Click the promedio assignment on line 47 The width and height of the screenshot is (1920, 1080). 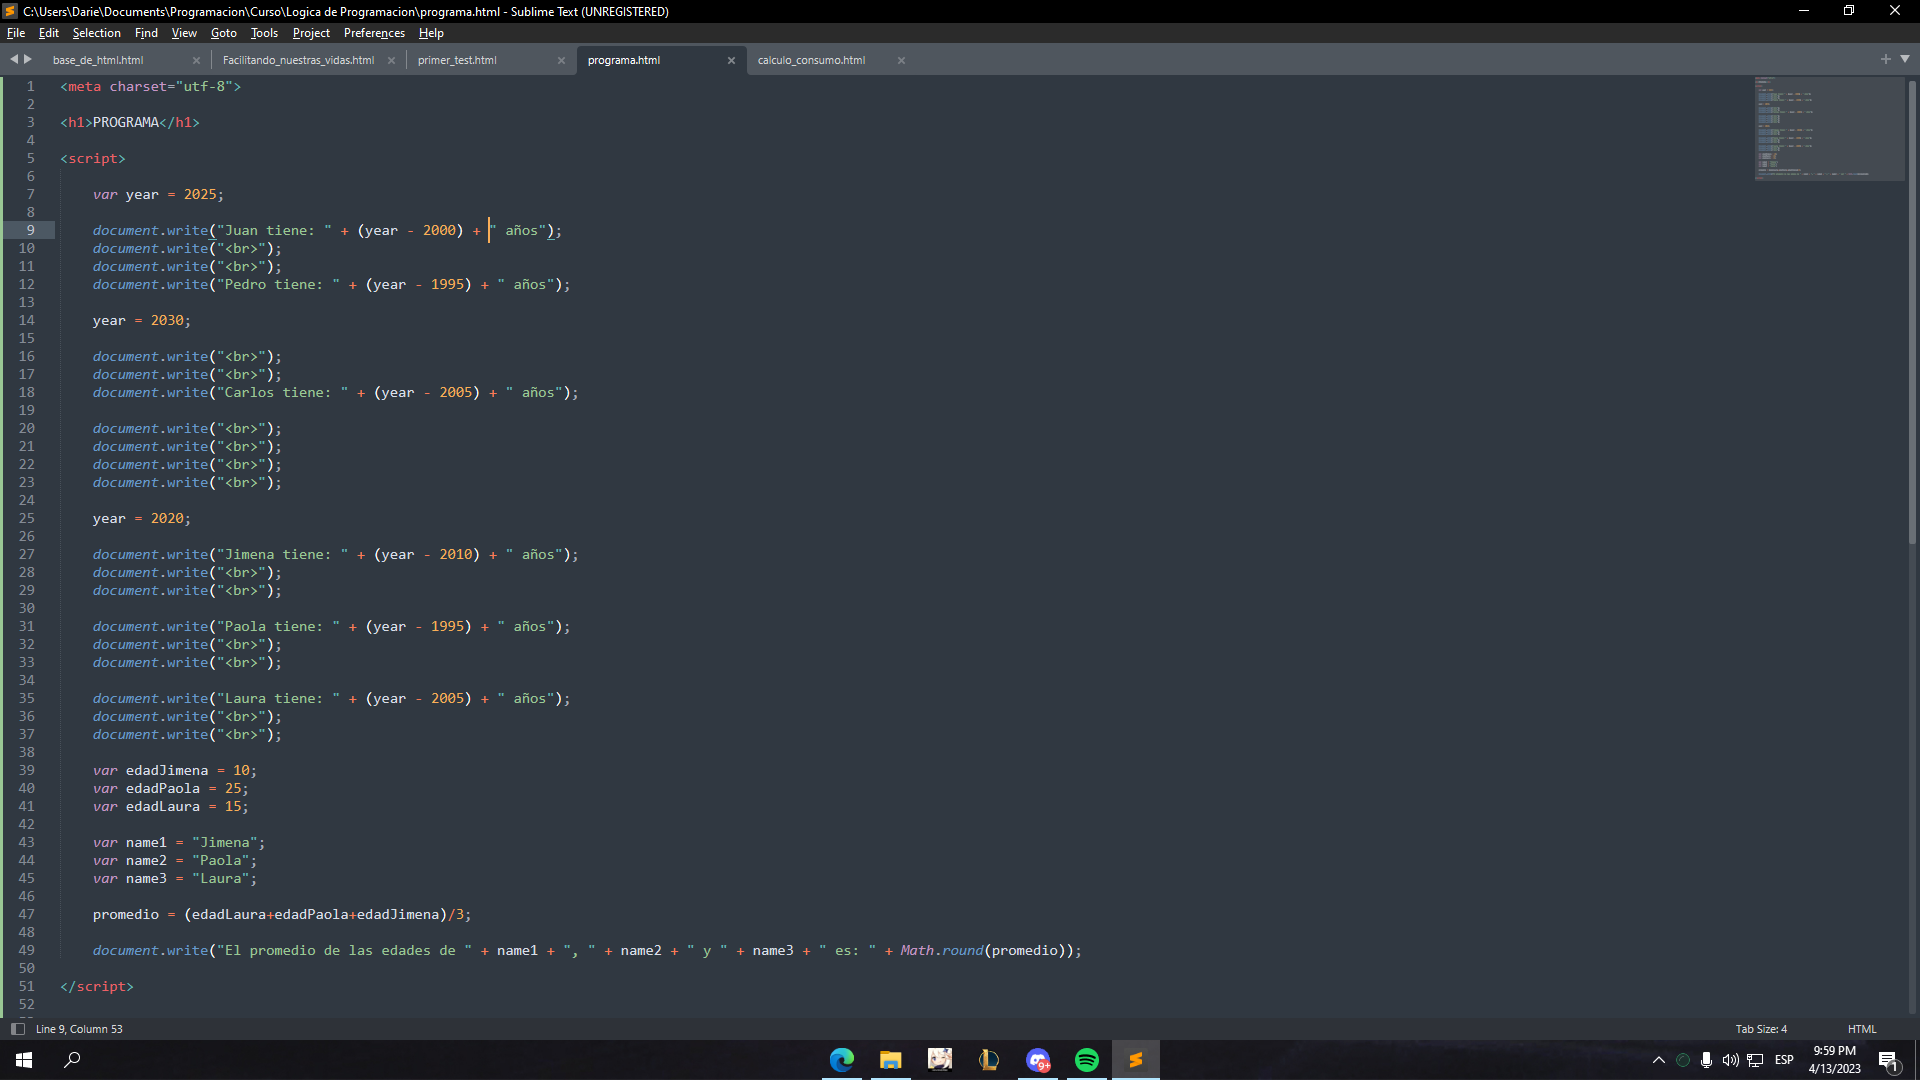(x=281, y=914)
